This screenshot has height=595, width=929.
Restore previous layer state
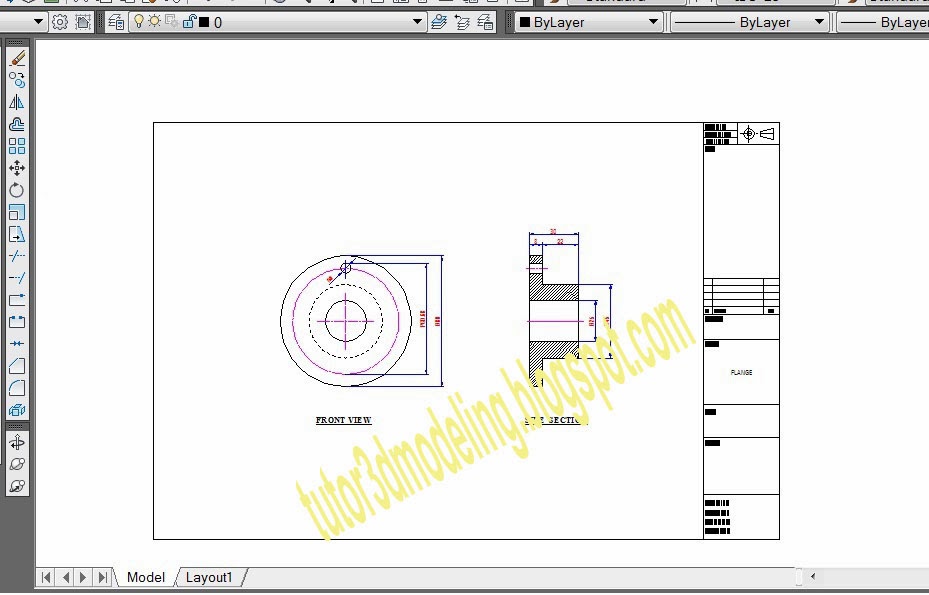click(462, 23)
